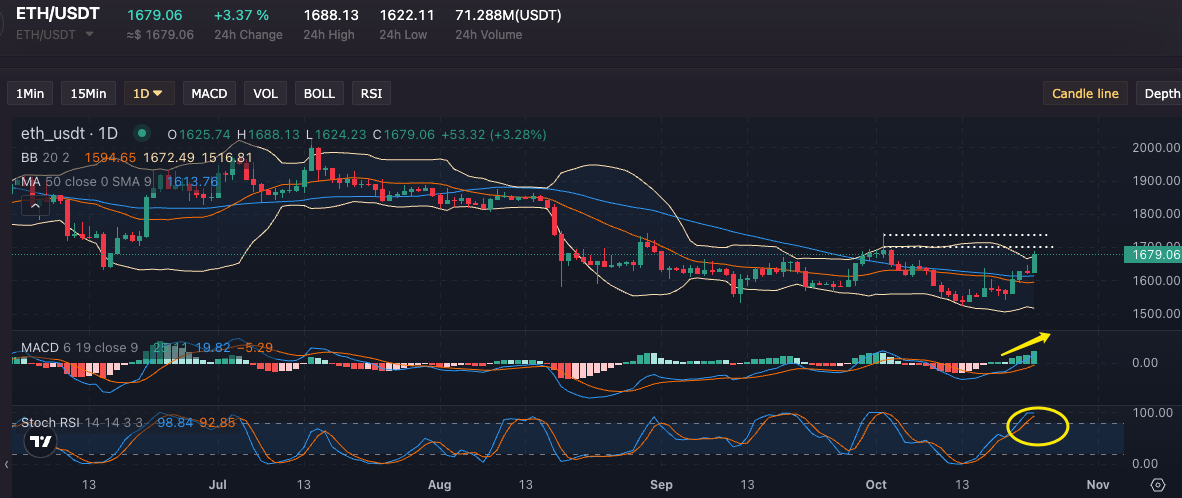Open chart settings gear icon
This screenshot has width=1182, height=498.
point(1158,485)
